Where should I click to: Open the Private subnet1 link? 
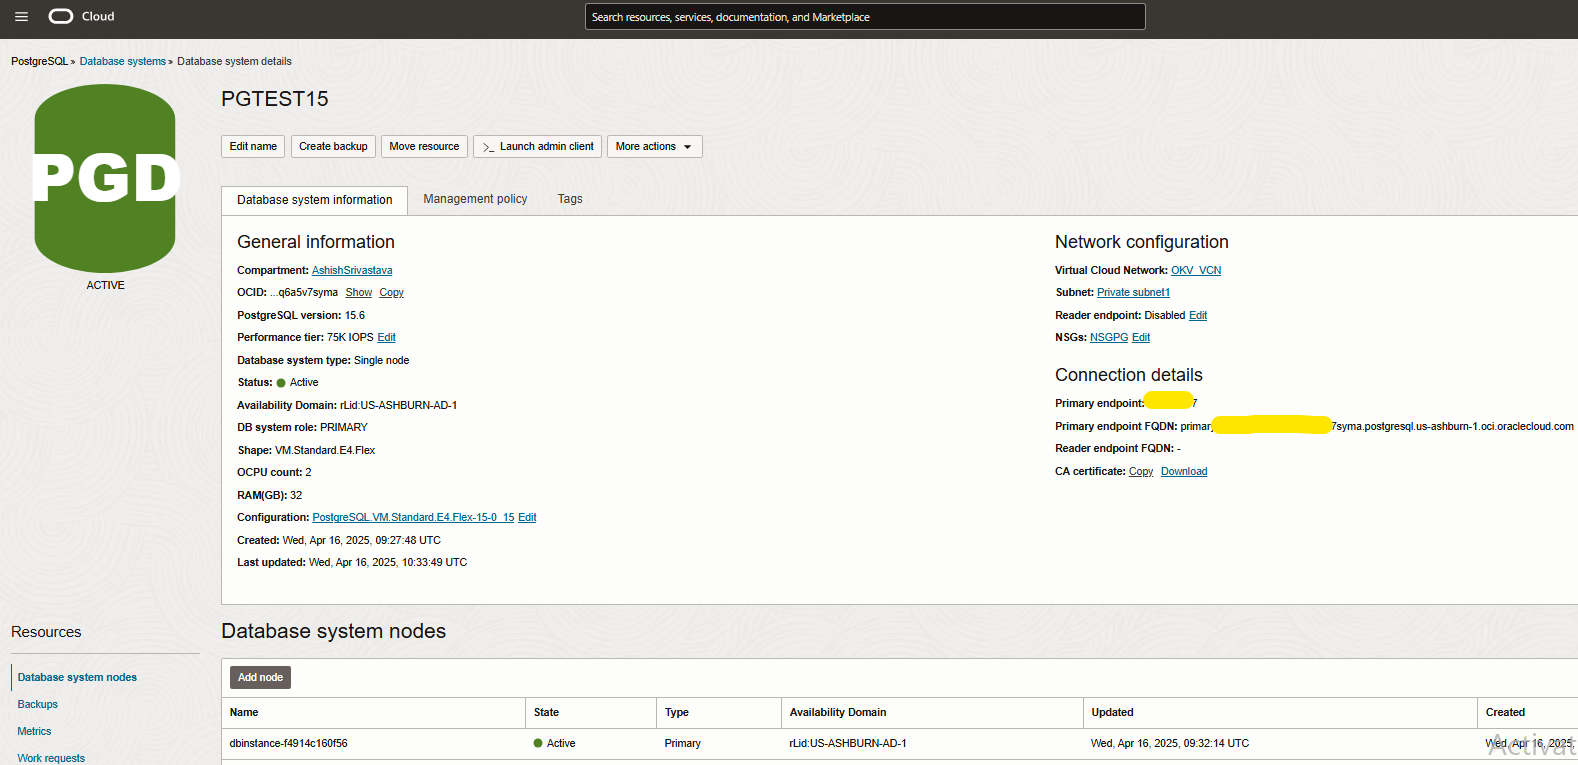[1133, 292]
